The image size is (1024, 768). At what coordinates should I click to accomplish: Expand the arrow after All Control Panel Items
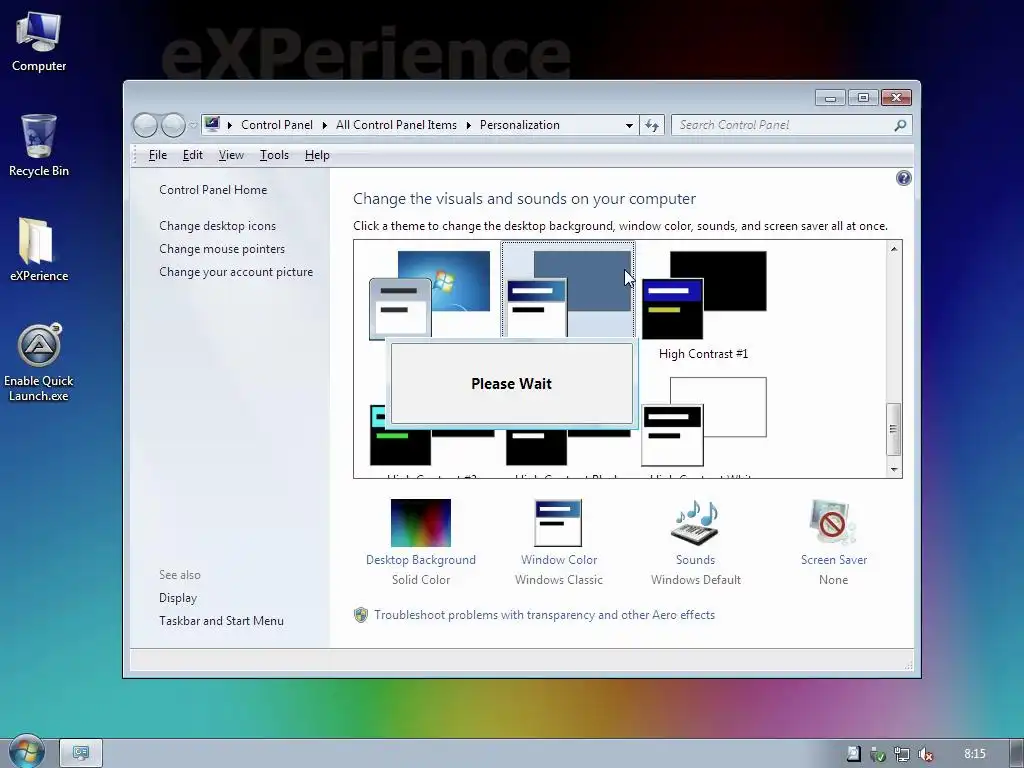pyautogui.click(x=468, y=125)
